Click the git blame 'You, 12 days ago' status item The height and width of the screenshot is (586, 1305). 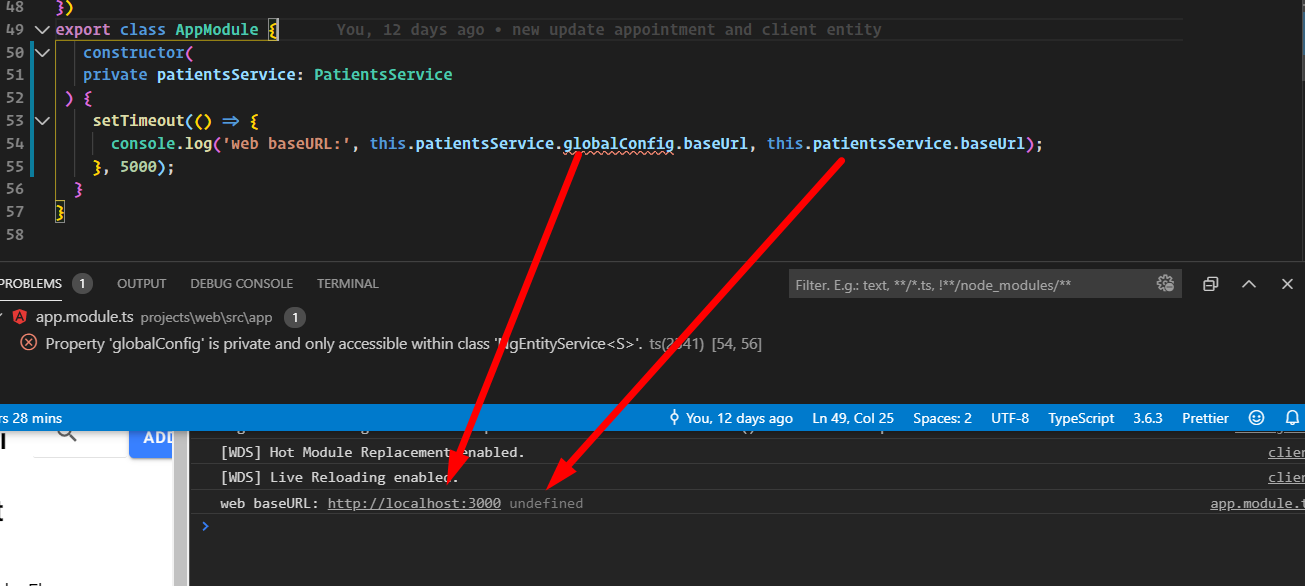(731, 418)
